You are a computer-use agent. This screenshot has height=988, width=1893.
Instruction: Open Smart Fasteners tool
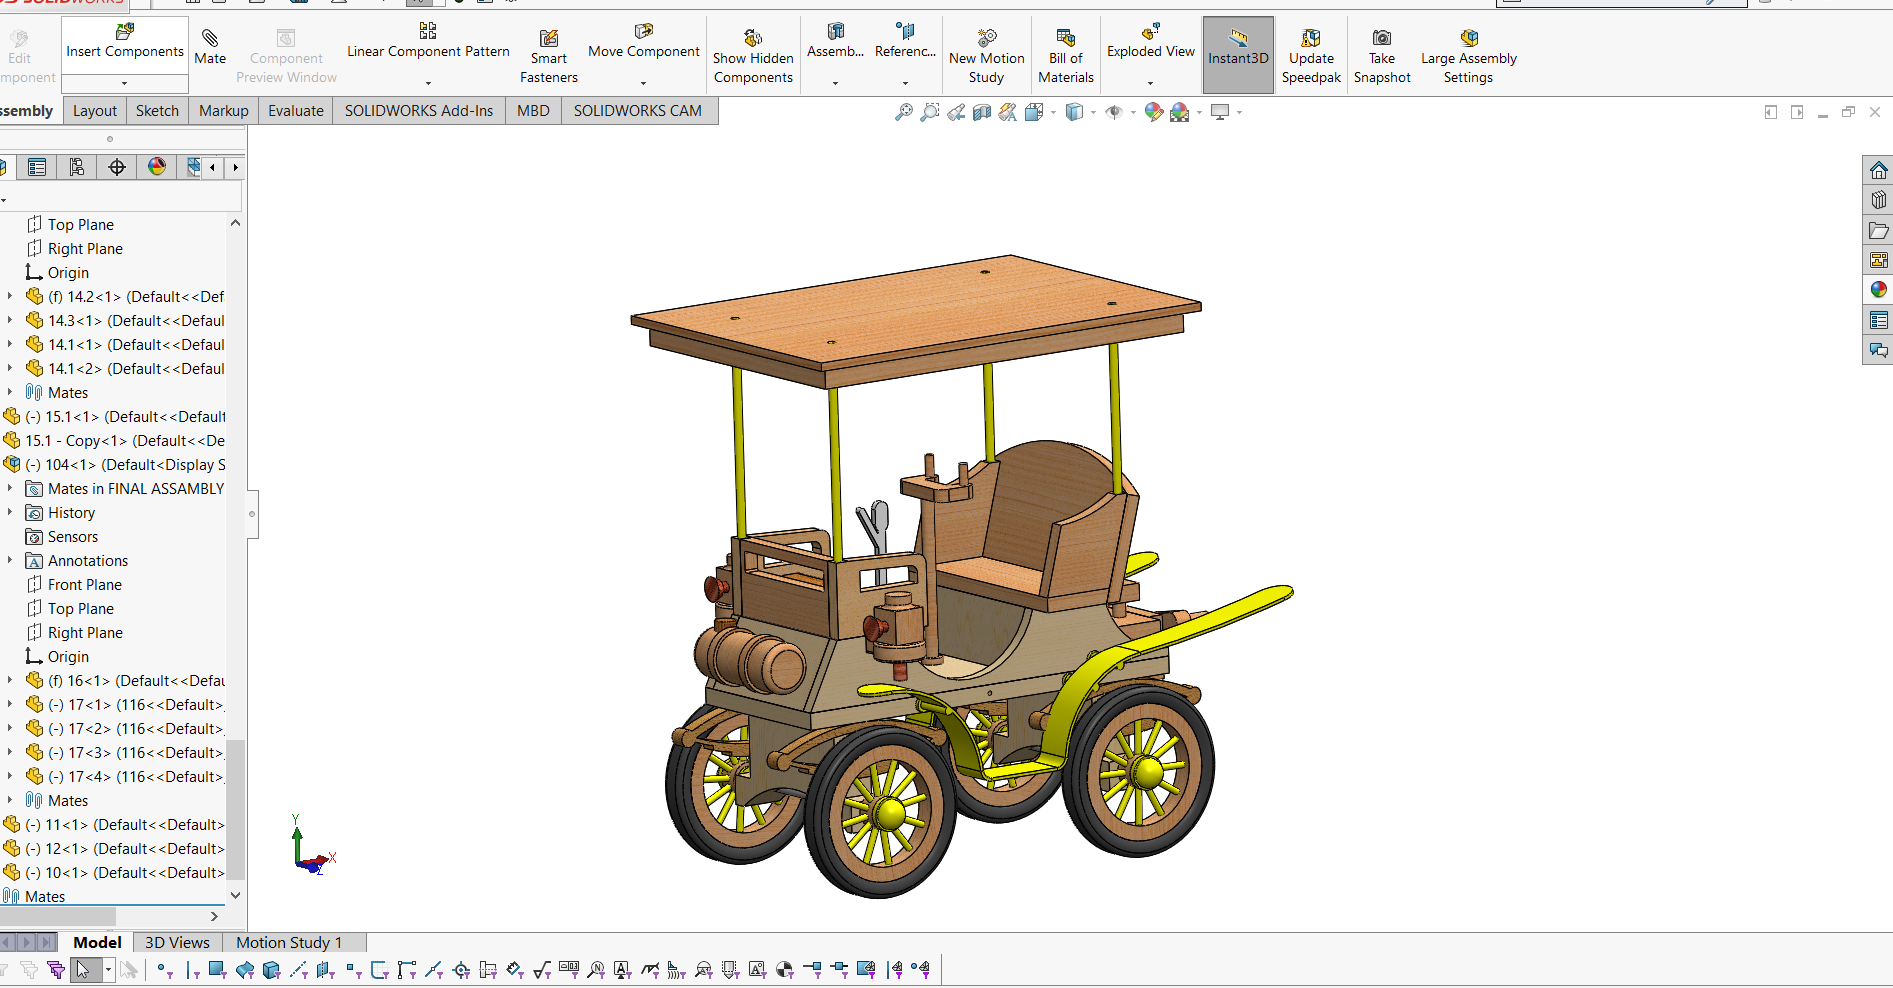pyautogui.click(x=548, y=39)
